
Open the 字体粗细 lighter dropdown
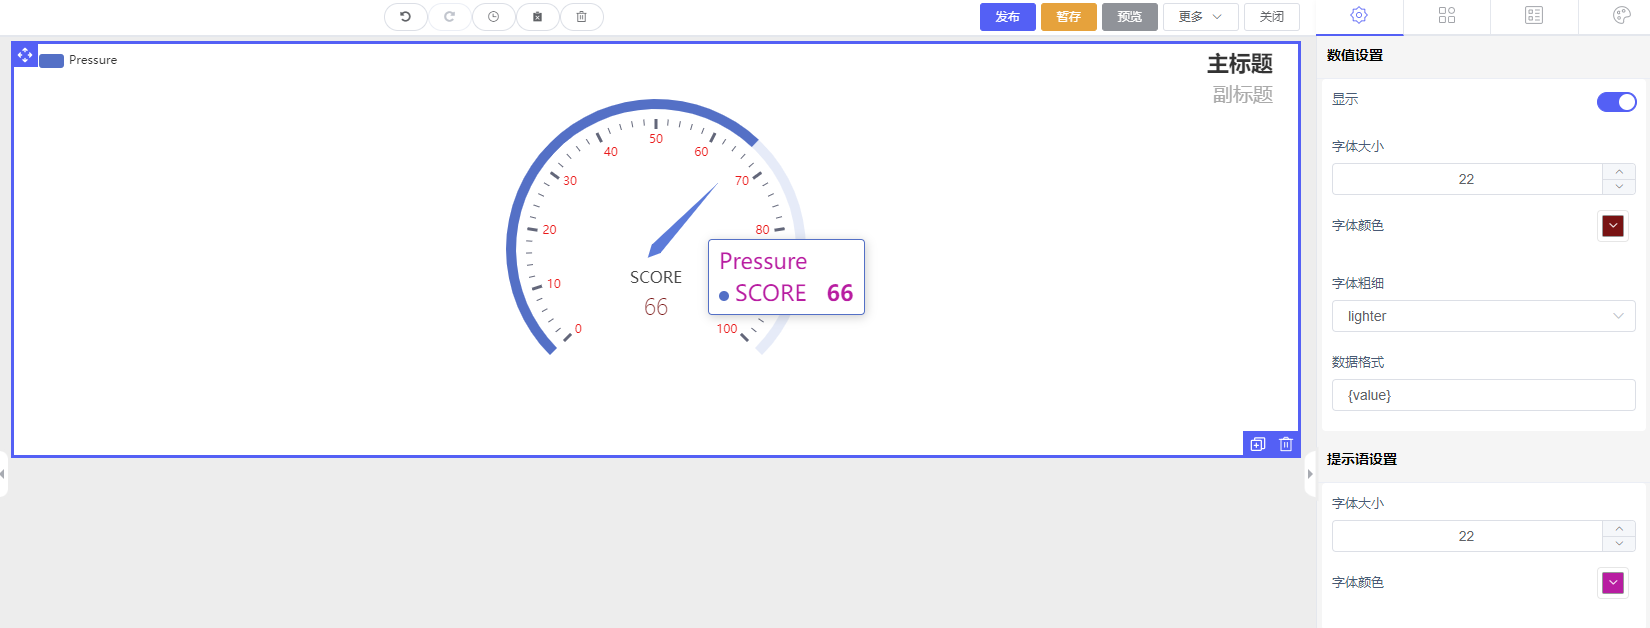(1483, 316)
